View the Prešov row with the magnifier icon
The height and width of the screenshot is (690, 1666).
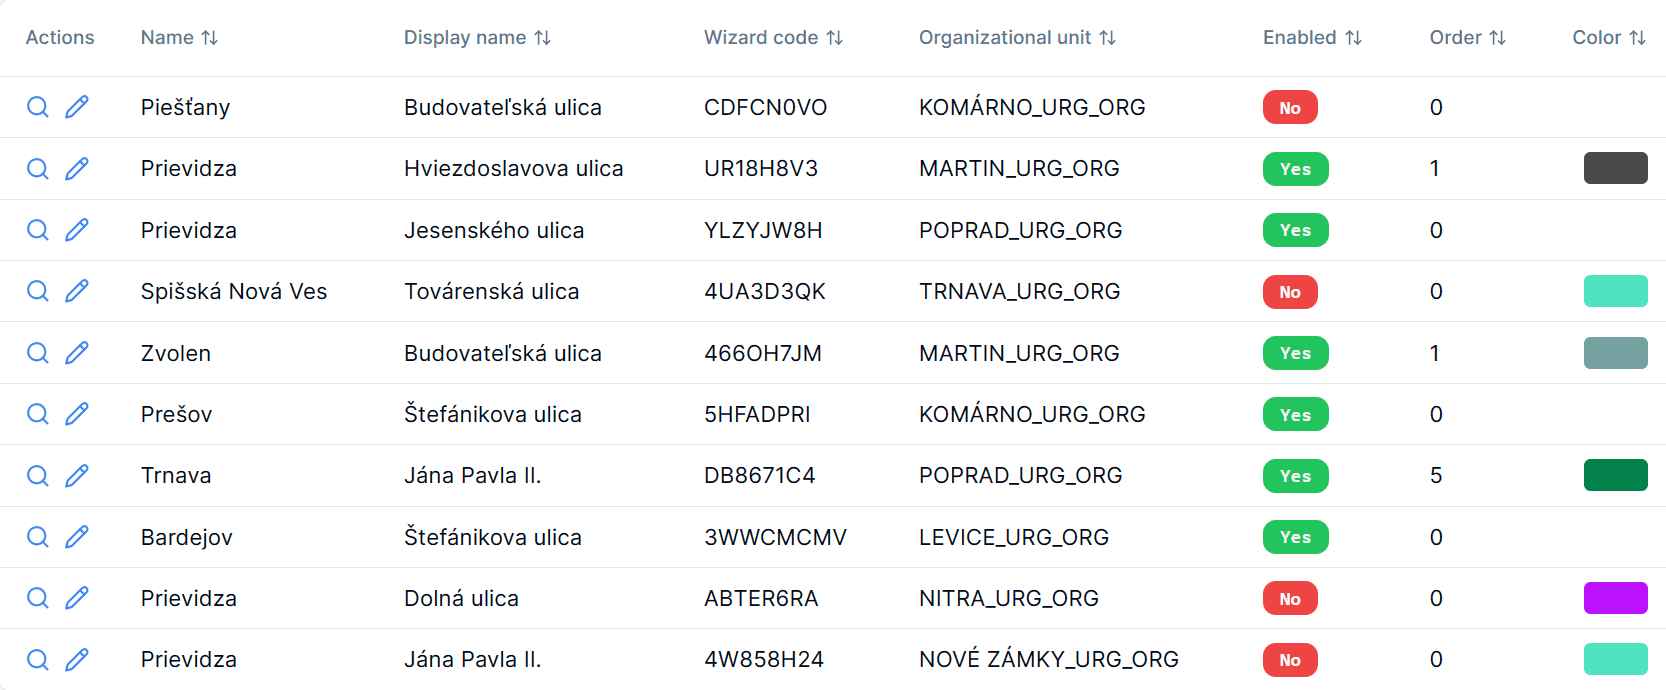pyautogui.click(x=38, y=414)
